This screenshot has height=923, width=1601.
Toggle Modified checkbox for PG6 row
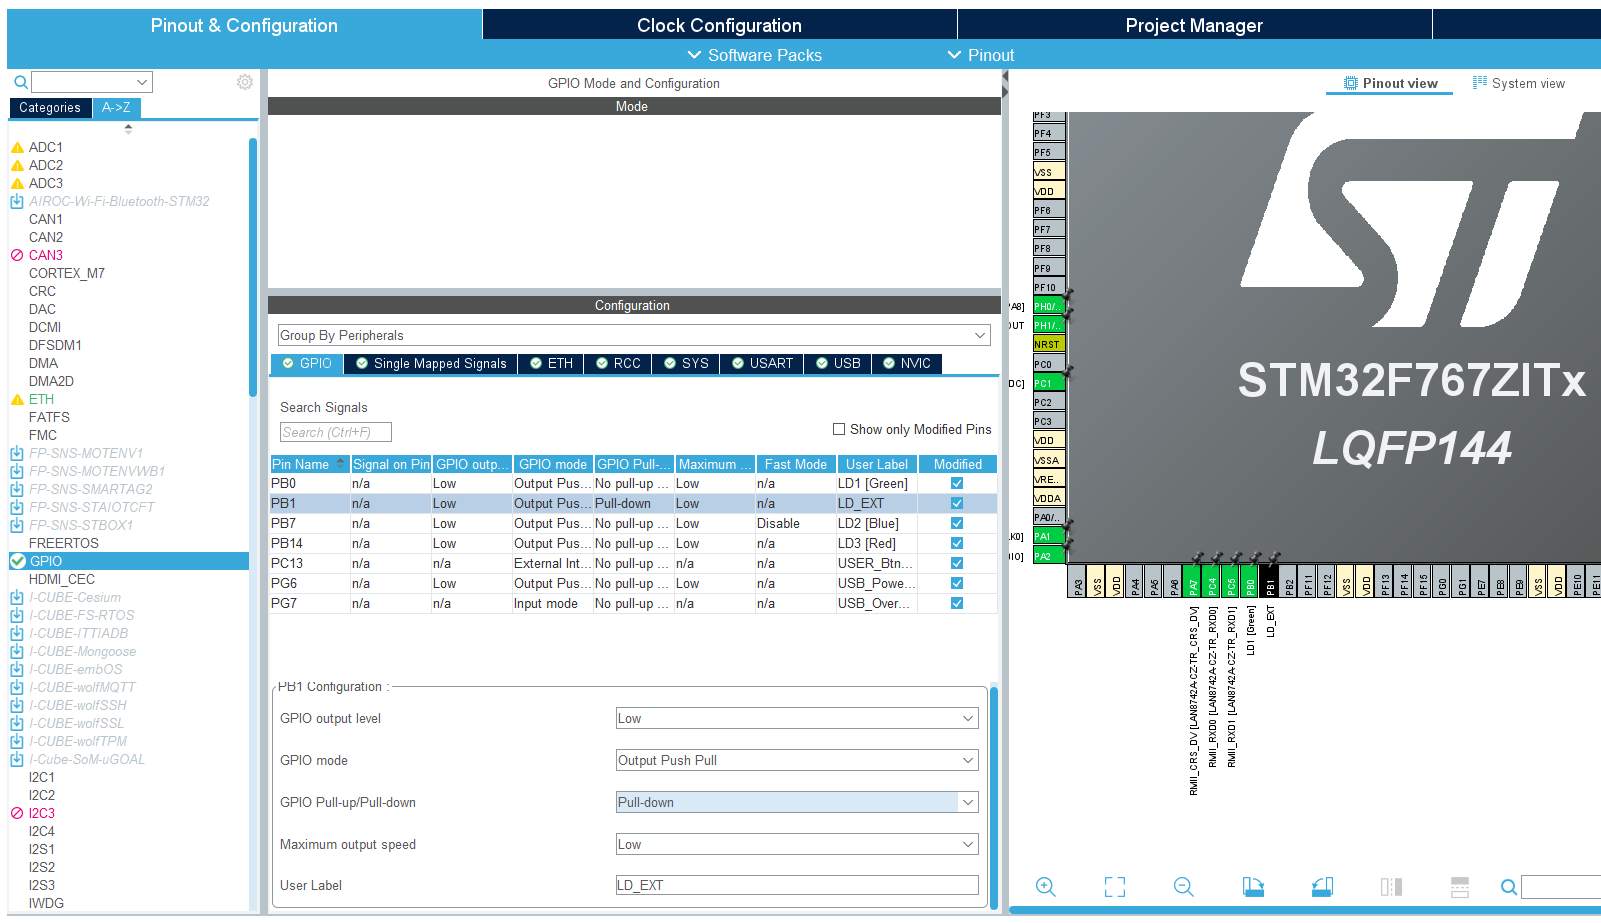coord(957,583)
